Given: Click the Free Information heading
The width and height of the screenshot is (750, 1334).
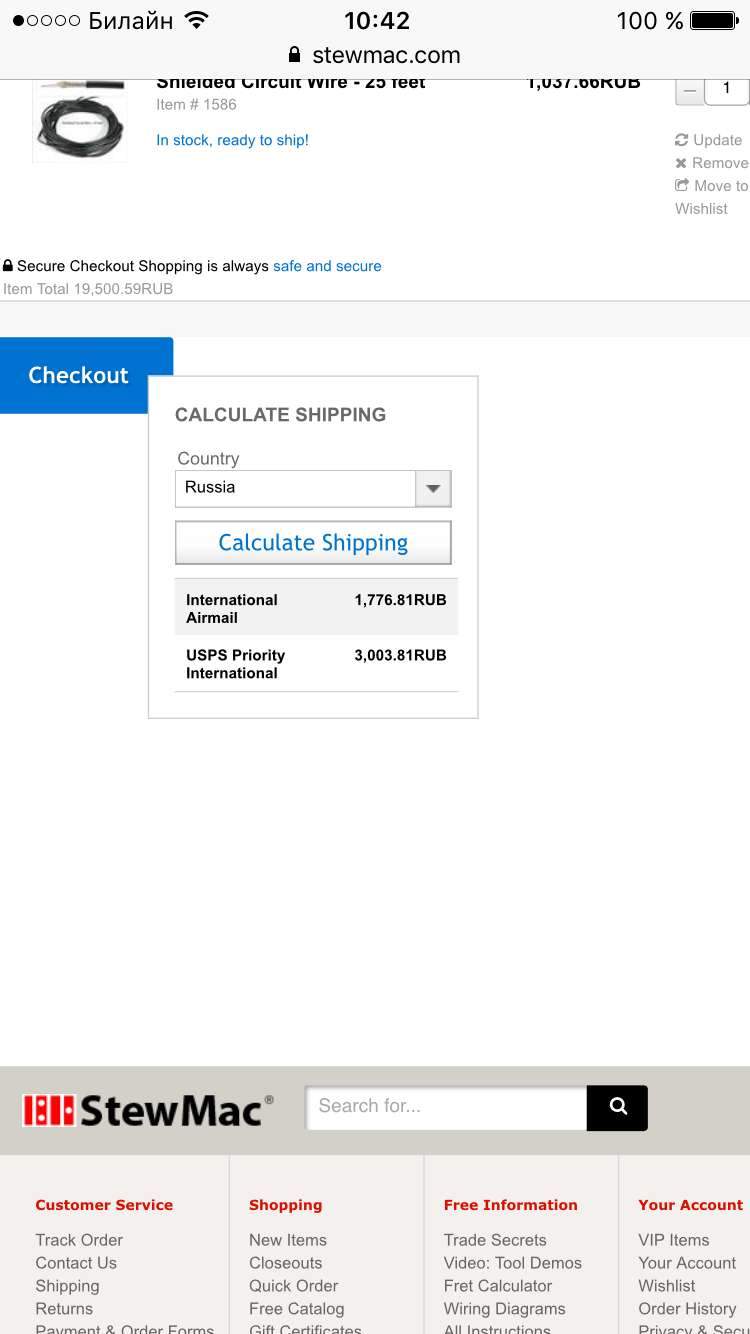Looking at the screenshot, I should [511, 1205].
